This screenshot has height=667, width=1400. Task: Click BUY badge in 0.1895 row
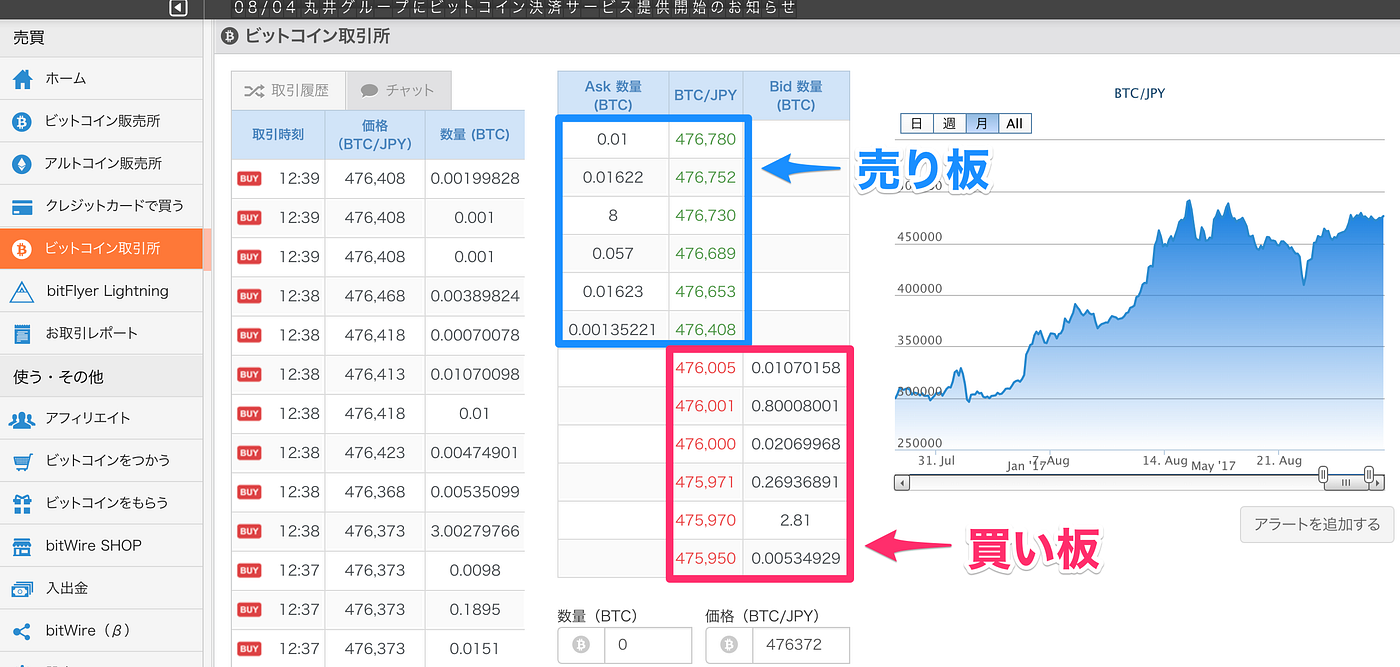click(x=249, y=609)
